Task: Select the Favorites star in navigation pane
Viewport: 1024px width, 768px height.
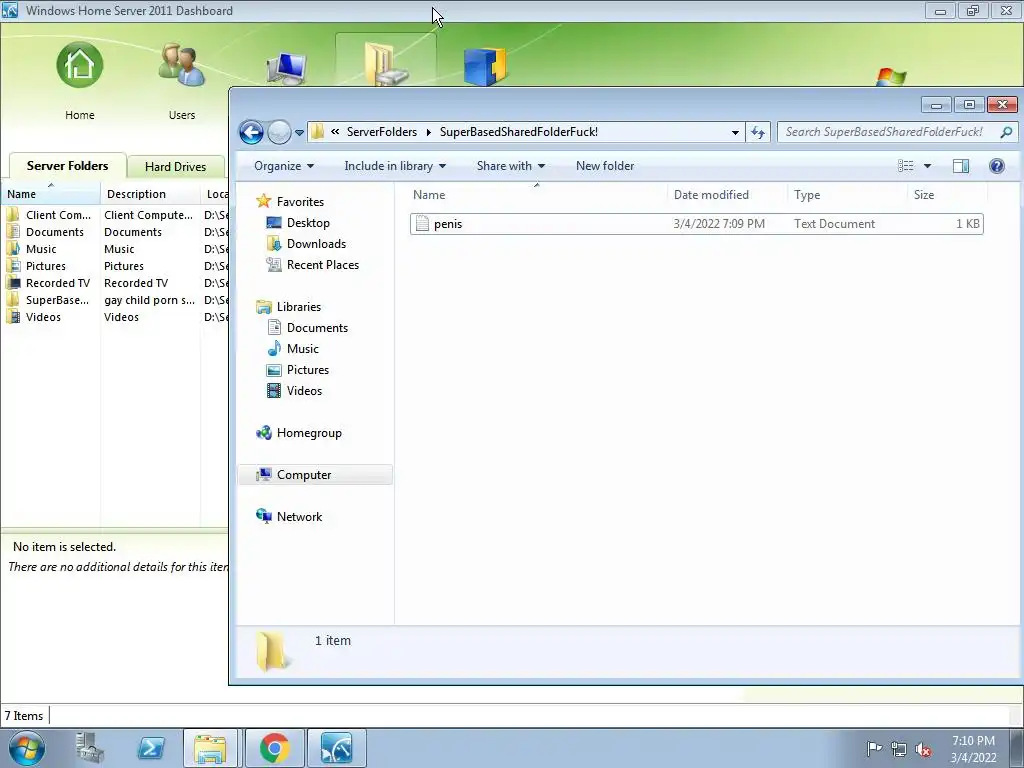Action: 264,201
